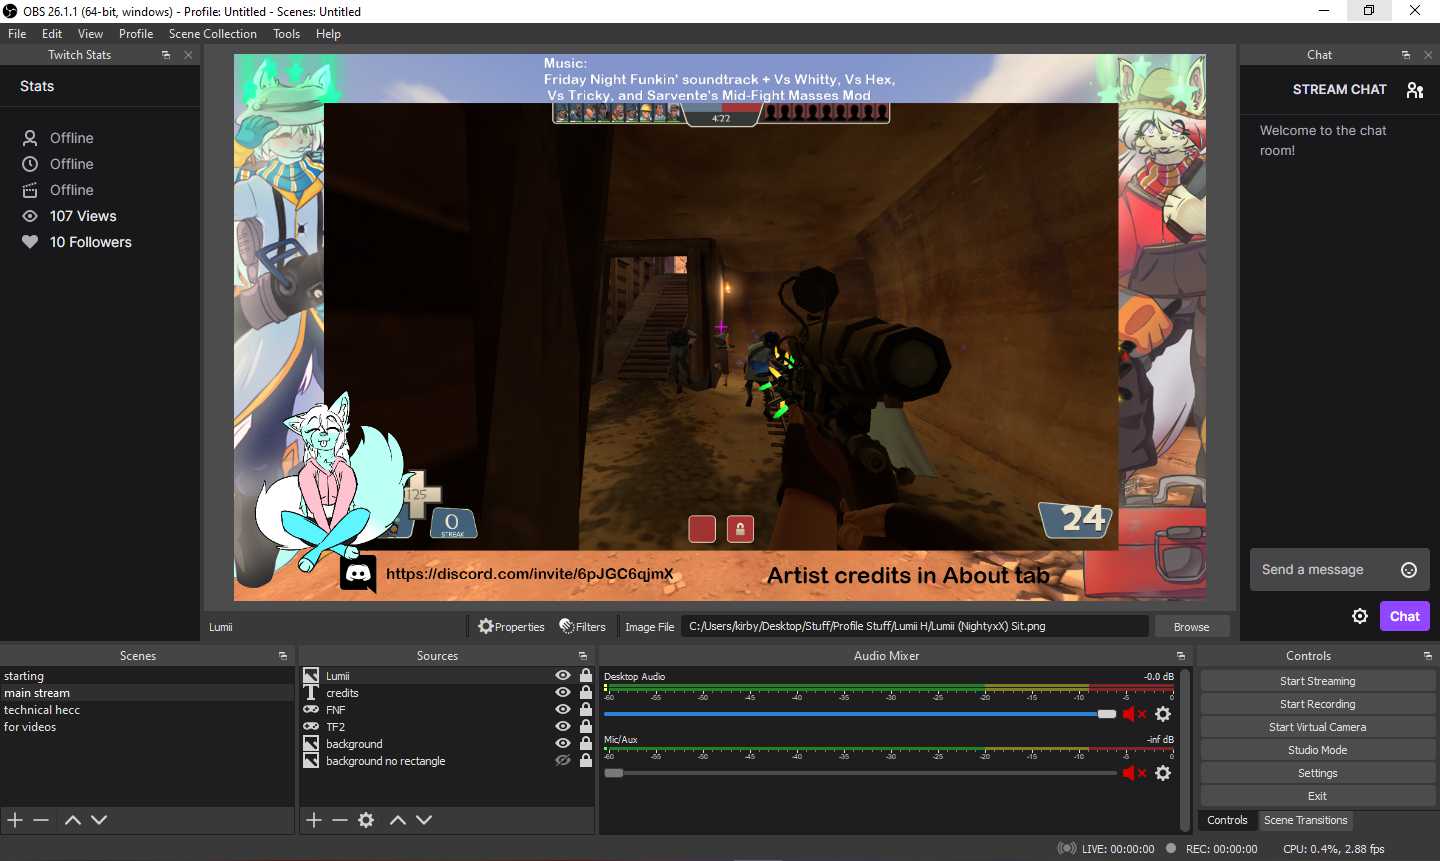This screenshot has height=861, width=1440.
Task: Show the background no rectangle source
Action: click(x=563, y=761)
